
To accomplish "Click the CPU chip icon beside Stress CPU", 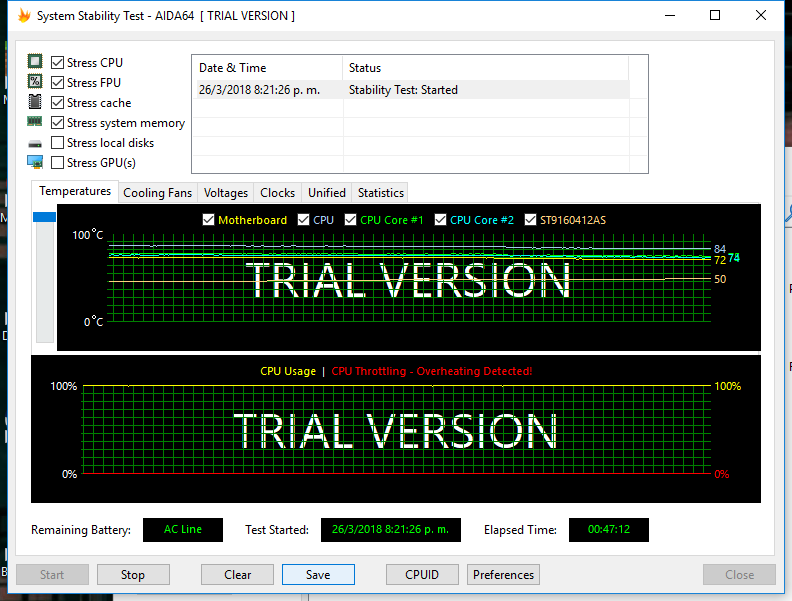I will pos(35,62).
